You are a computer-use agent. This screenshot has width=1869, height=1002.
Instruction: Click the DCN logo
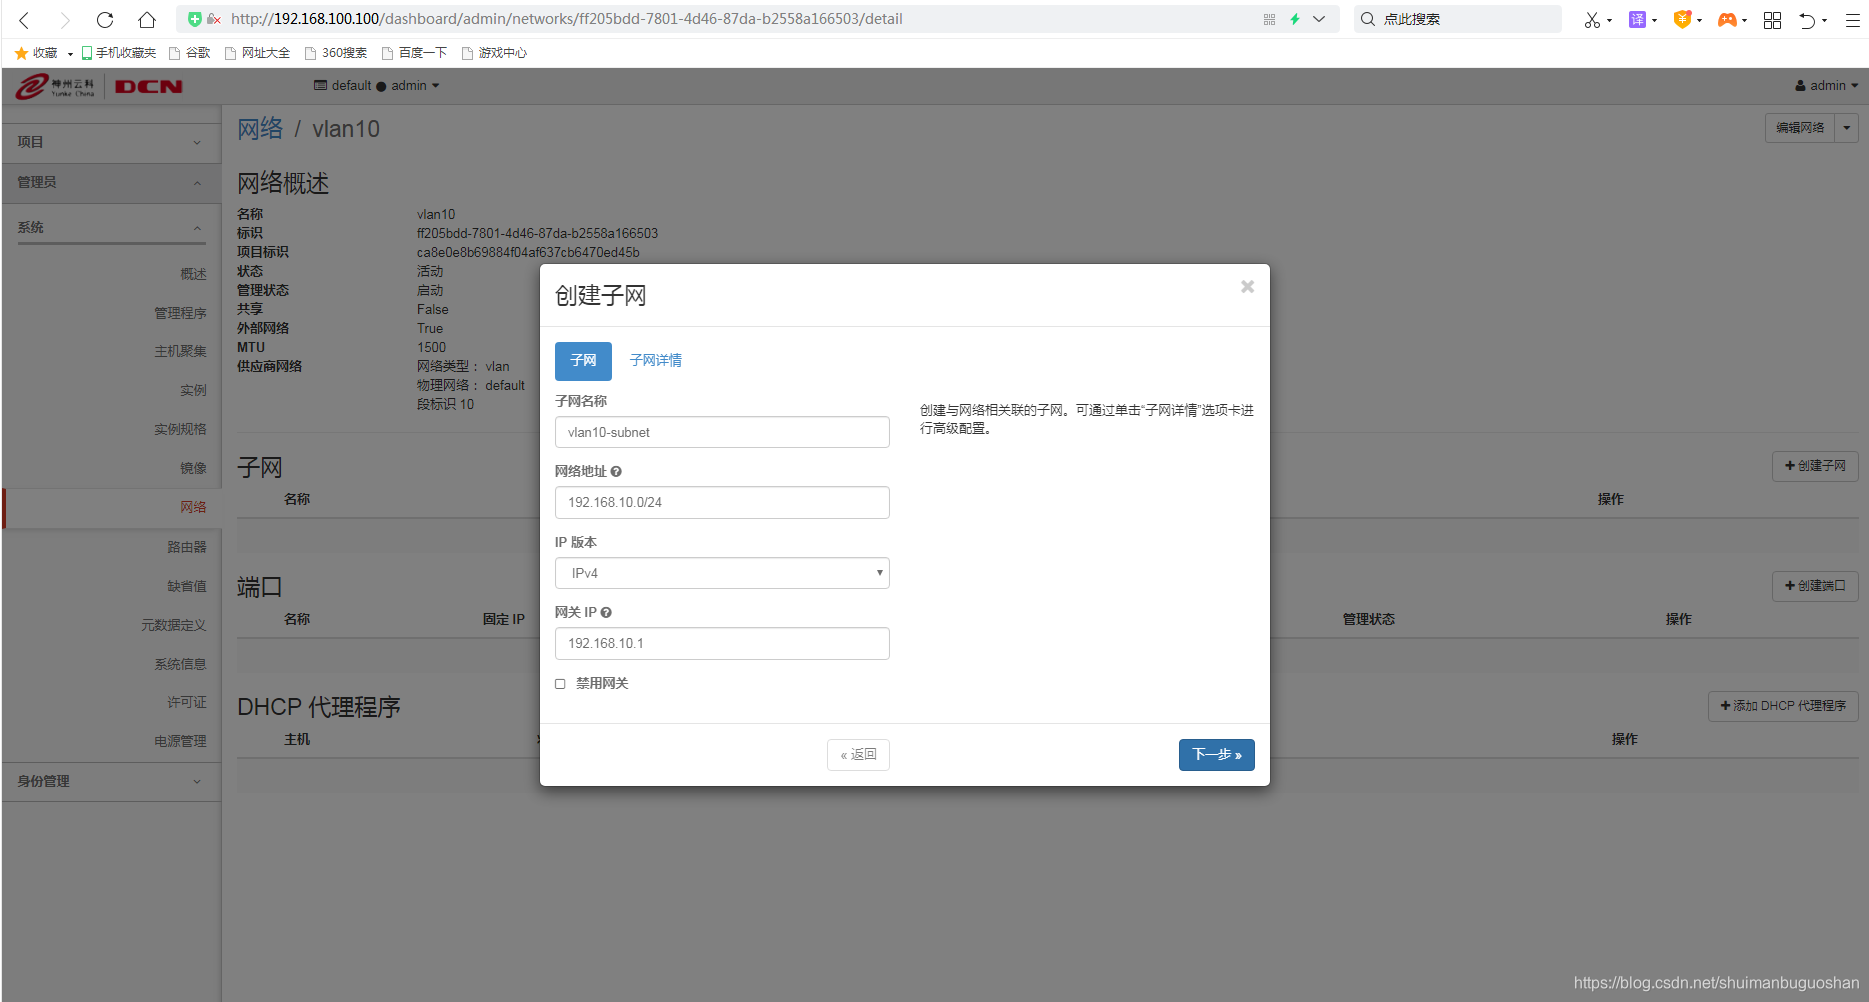[x=148, y=87]
